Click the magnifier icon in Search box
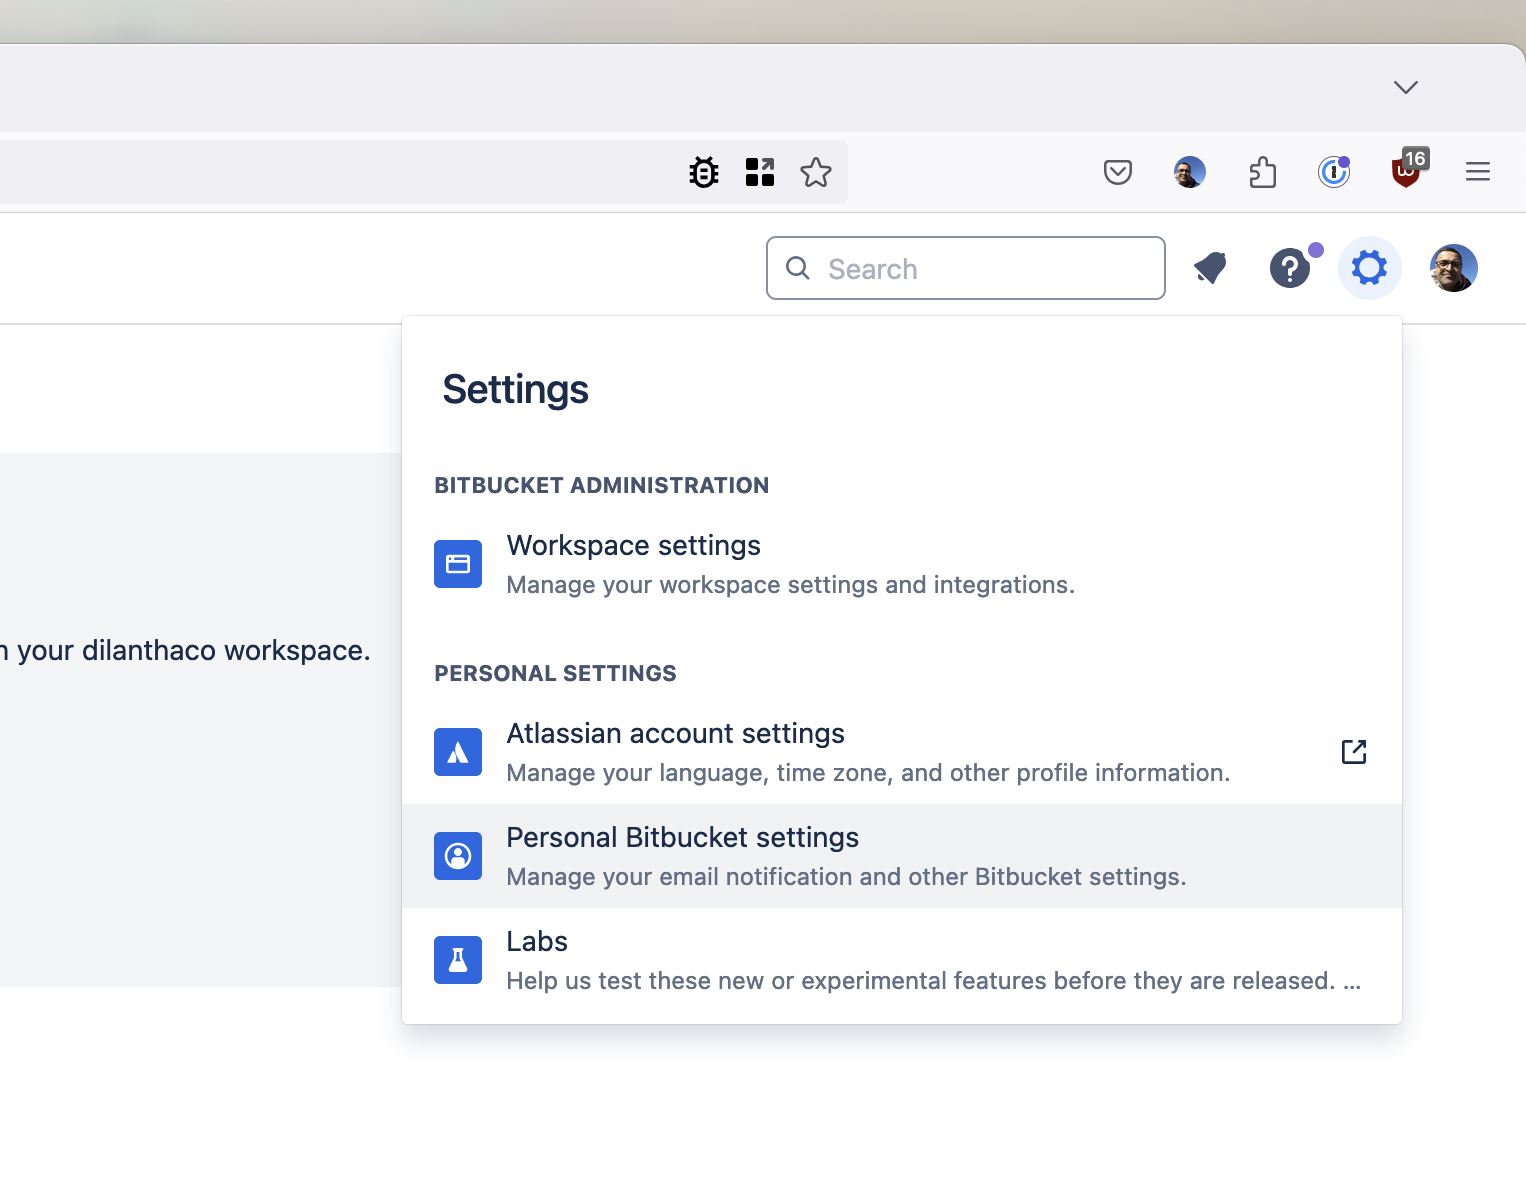Viewport: 1526px width, 1202px height. pos(798,268)
